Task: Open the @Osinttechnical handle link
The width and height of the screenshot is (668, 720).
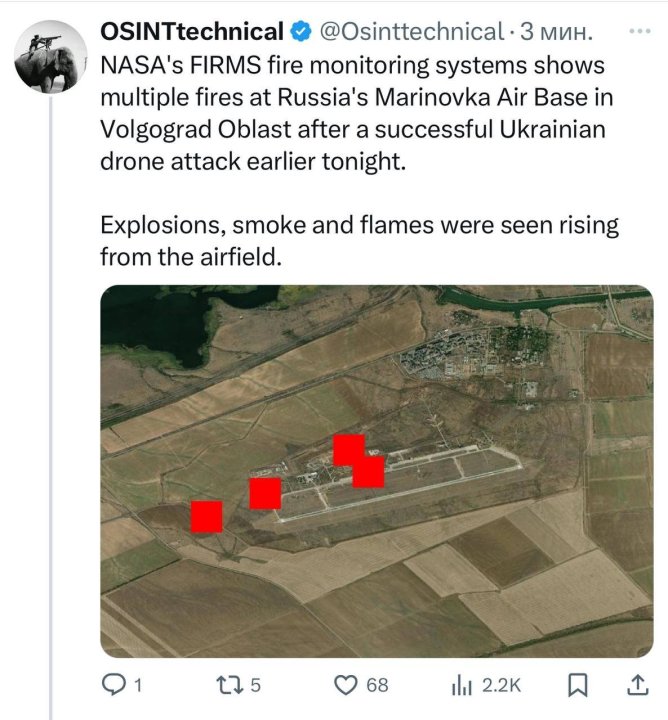Action: [410, 32]
